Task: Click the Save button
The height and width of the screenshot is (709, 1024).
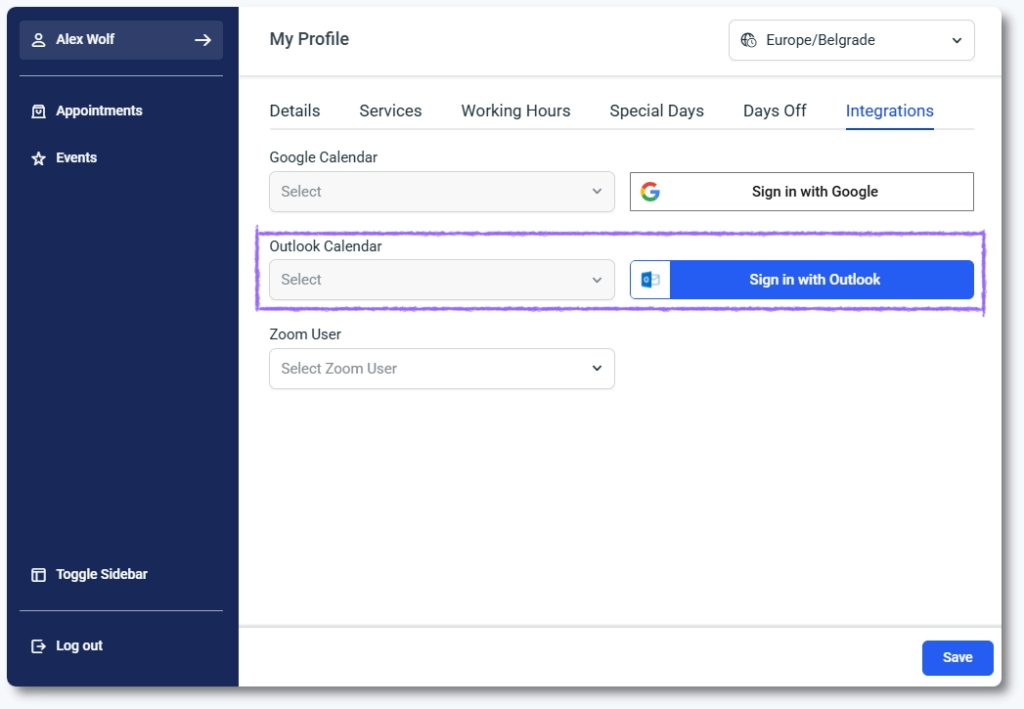Action: 957,657
